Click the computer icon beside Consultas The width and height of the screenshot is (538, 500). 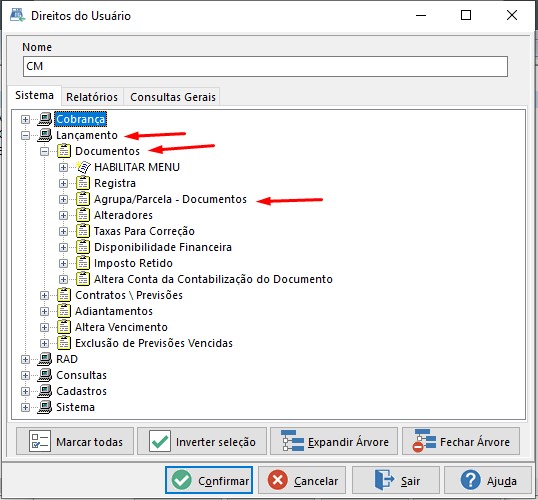click(45, 375)
